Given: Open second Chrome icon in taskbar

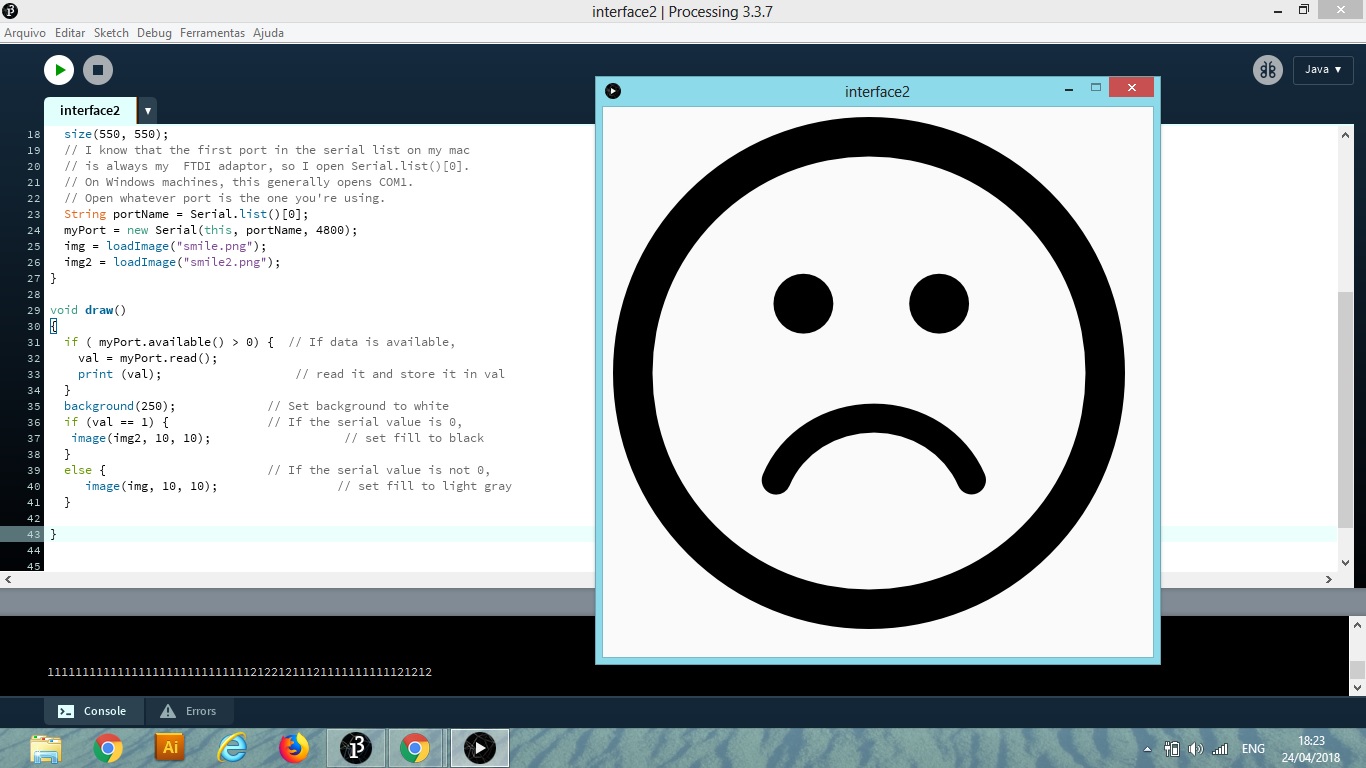Looking at the screenshot, I should point(414,748).
